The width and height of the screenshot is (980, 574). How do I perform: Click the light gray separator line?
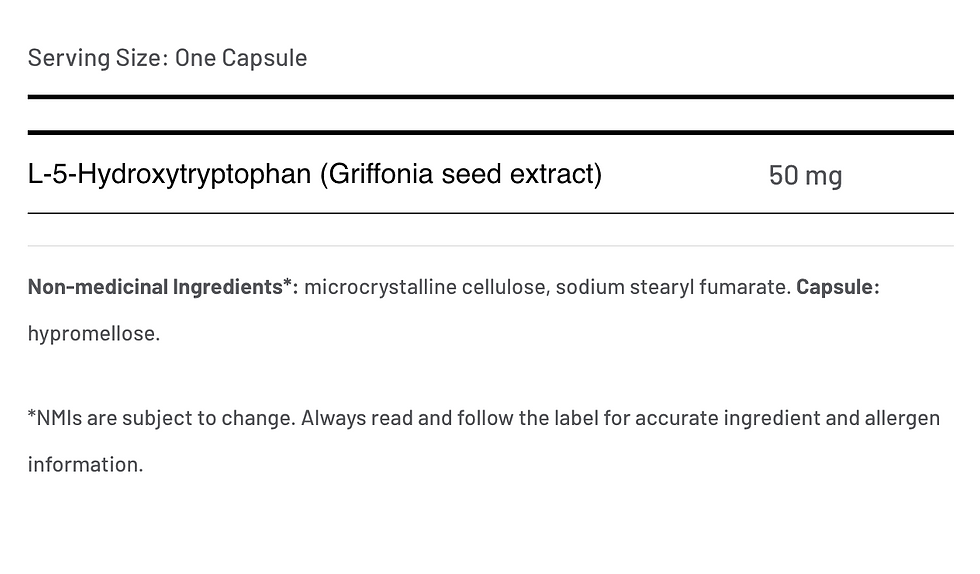click(x=490, y=246)
